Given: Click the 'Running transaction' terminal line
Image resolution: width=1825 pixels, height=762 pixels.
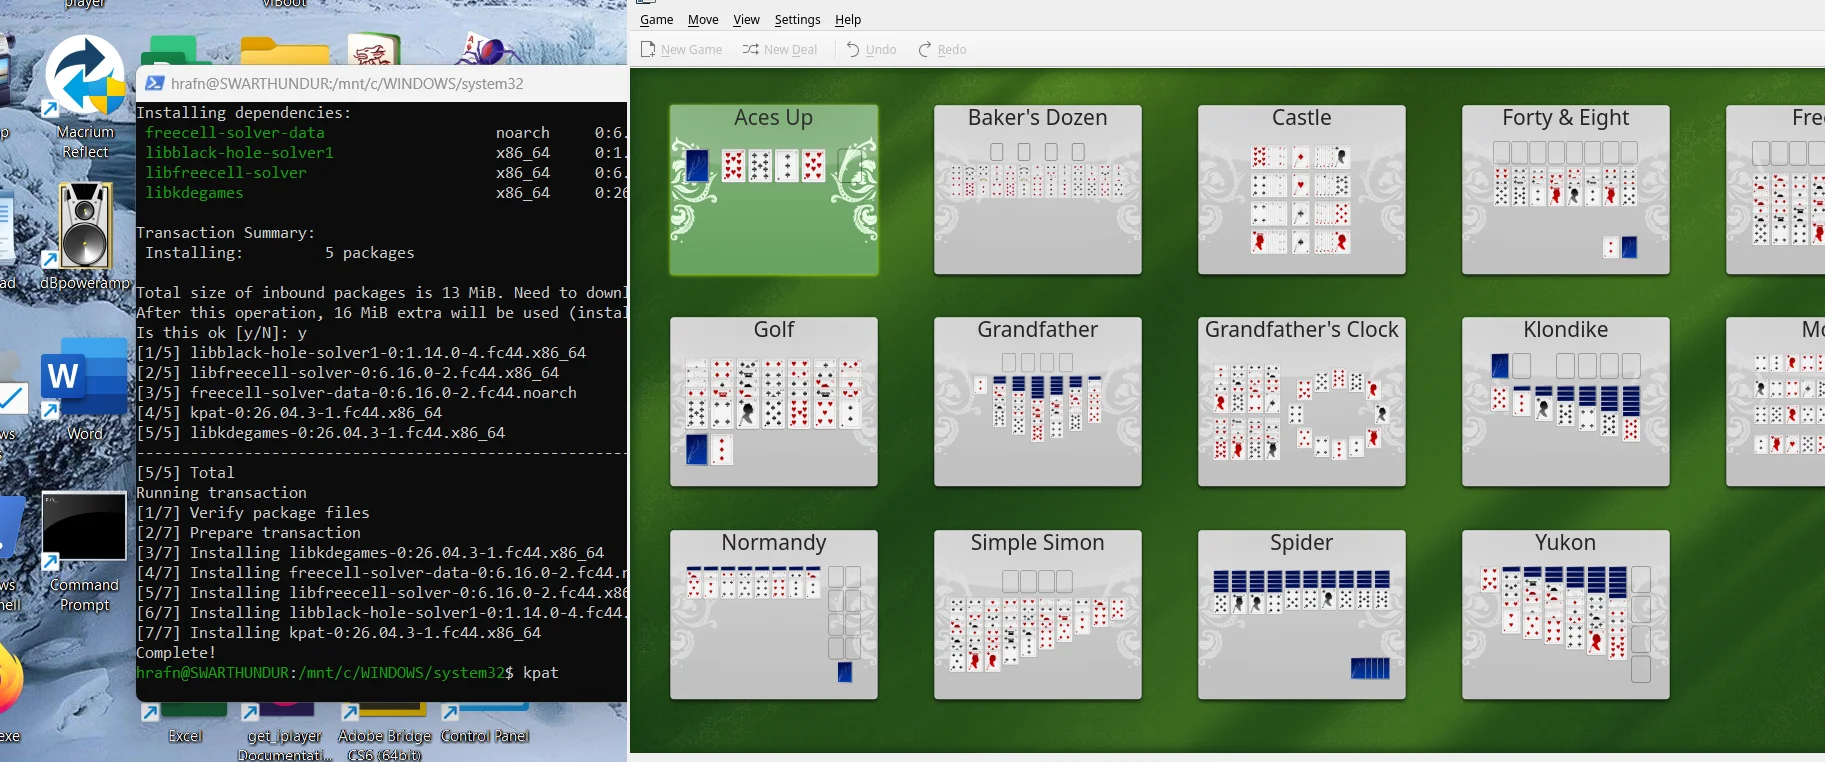Looking at the screenshot, I should point(221,493).
